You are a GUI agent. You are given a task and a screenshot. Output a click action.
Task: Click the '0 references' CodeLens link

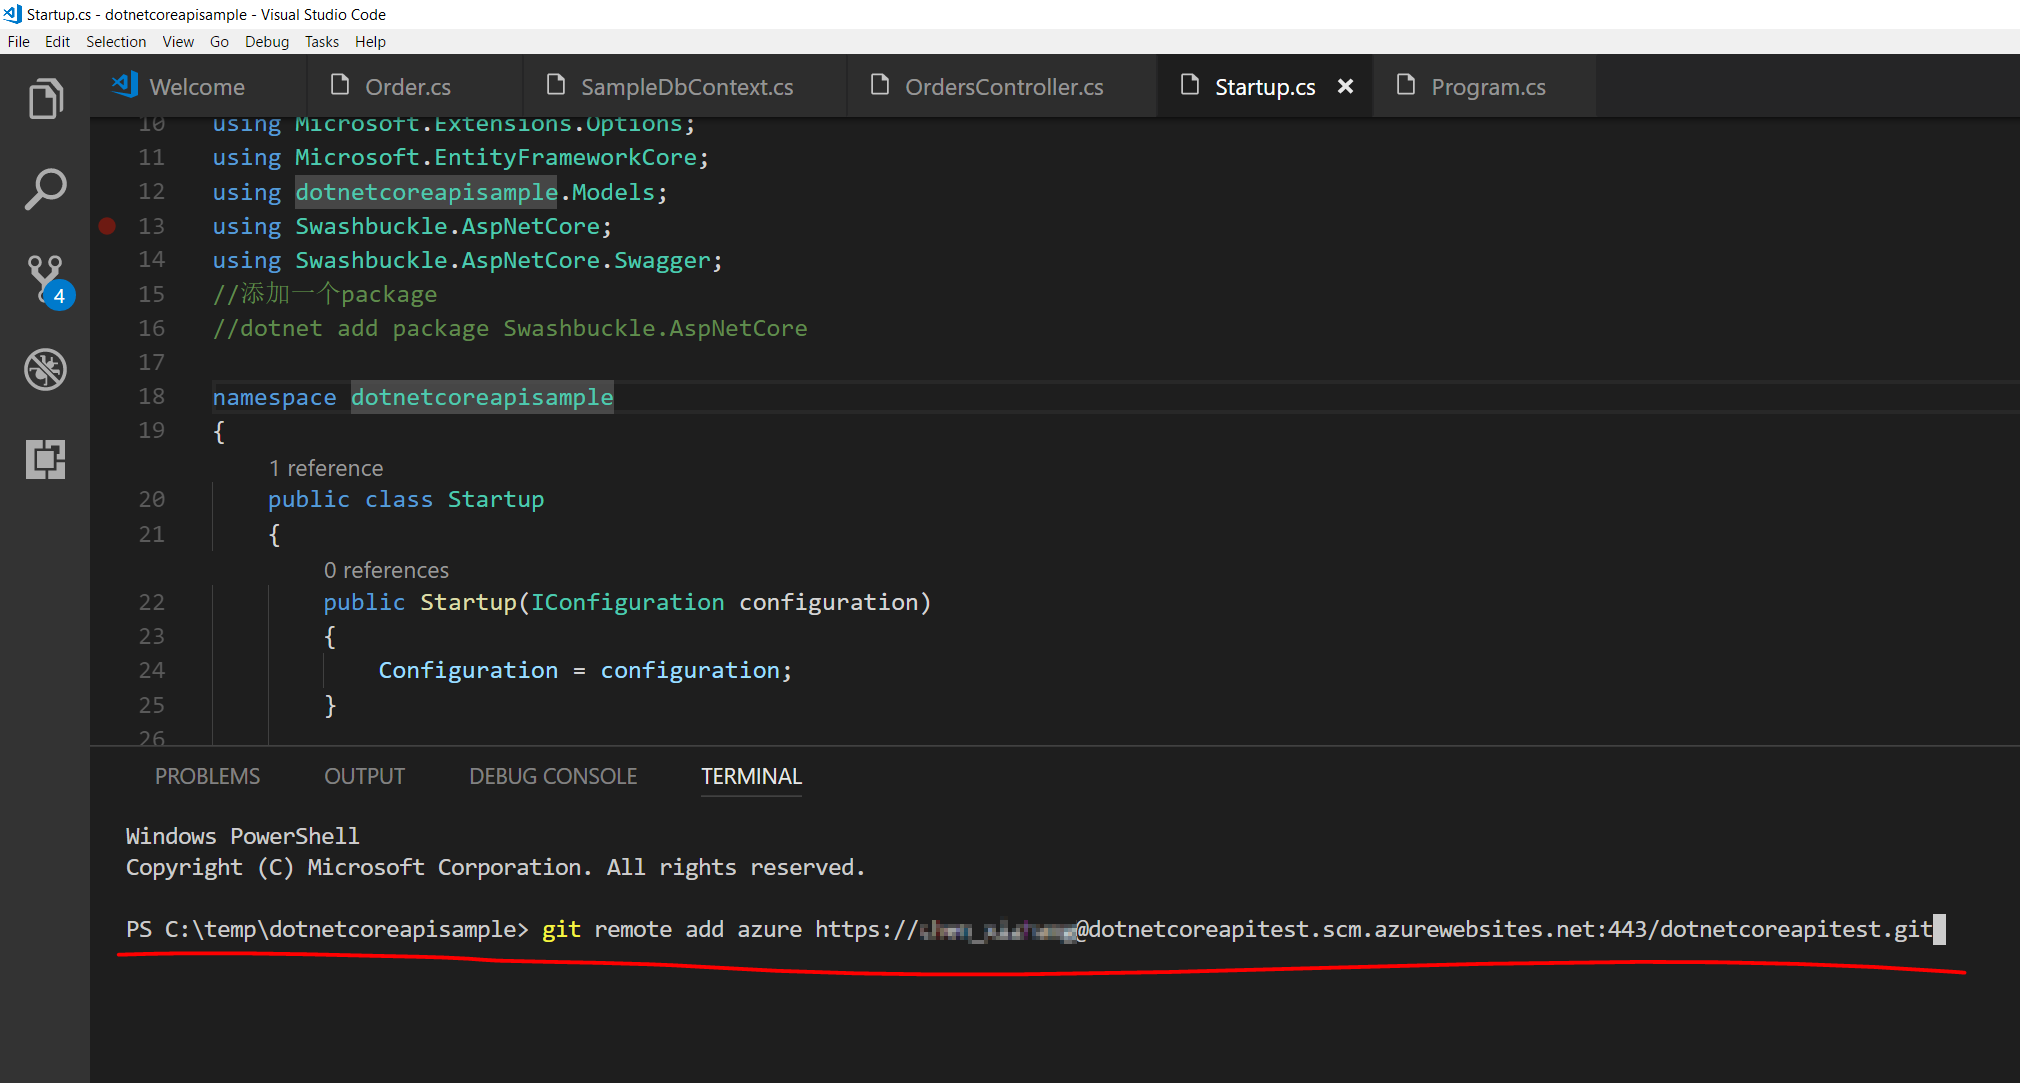[x=386, y=570]
